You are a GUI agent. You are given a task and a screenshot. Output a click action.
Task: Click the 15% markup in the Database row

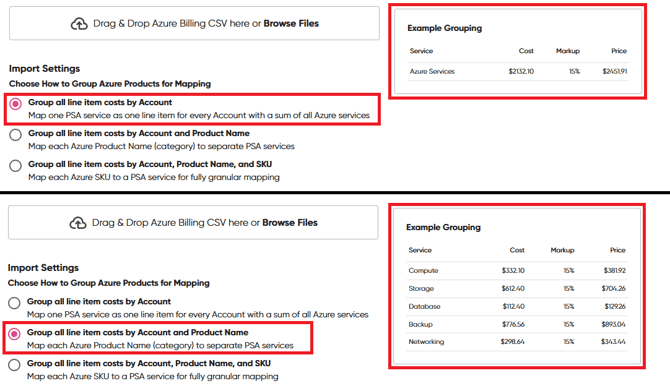(569, 306)
